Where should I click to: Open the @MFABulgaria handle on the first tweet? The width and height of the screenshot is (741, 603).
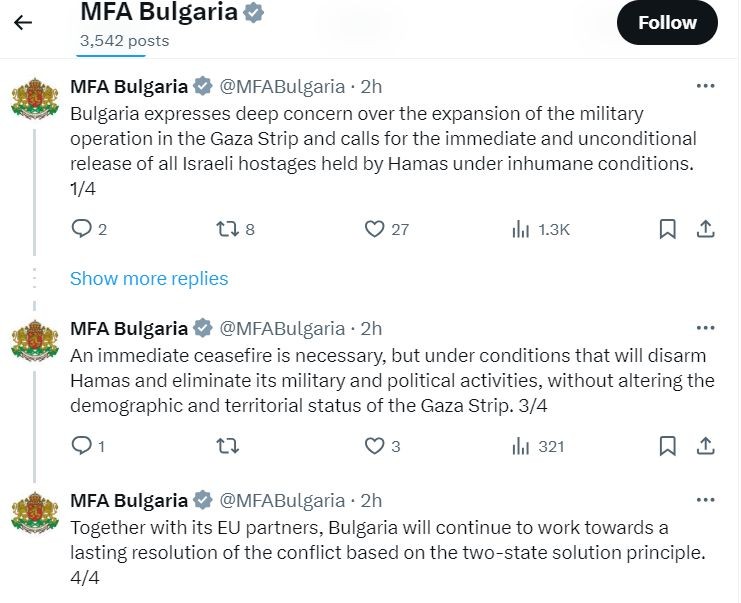(282, 86)
